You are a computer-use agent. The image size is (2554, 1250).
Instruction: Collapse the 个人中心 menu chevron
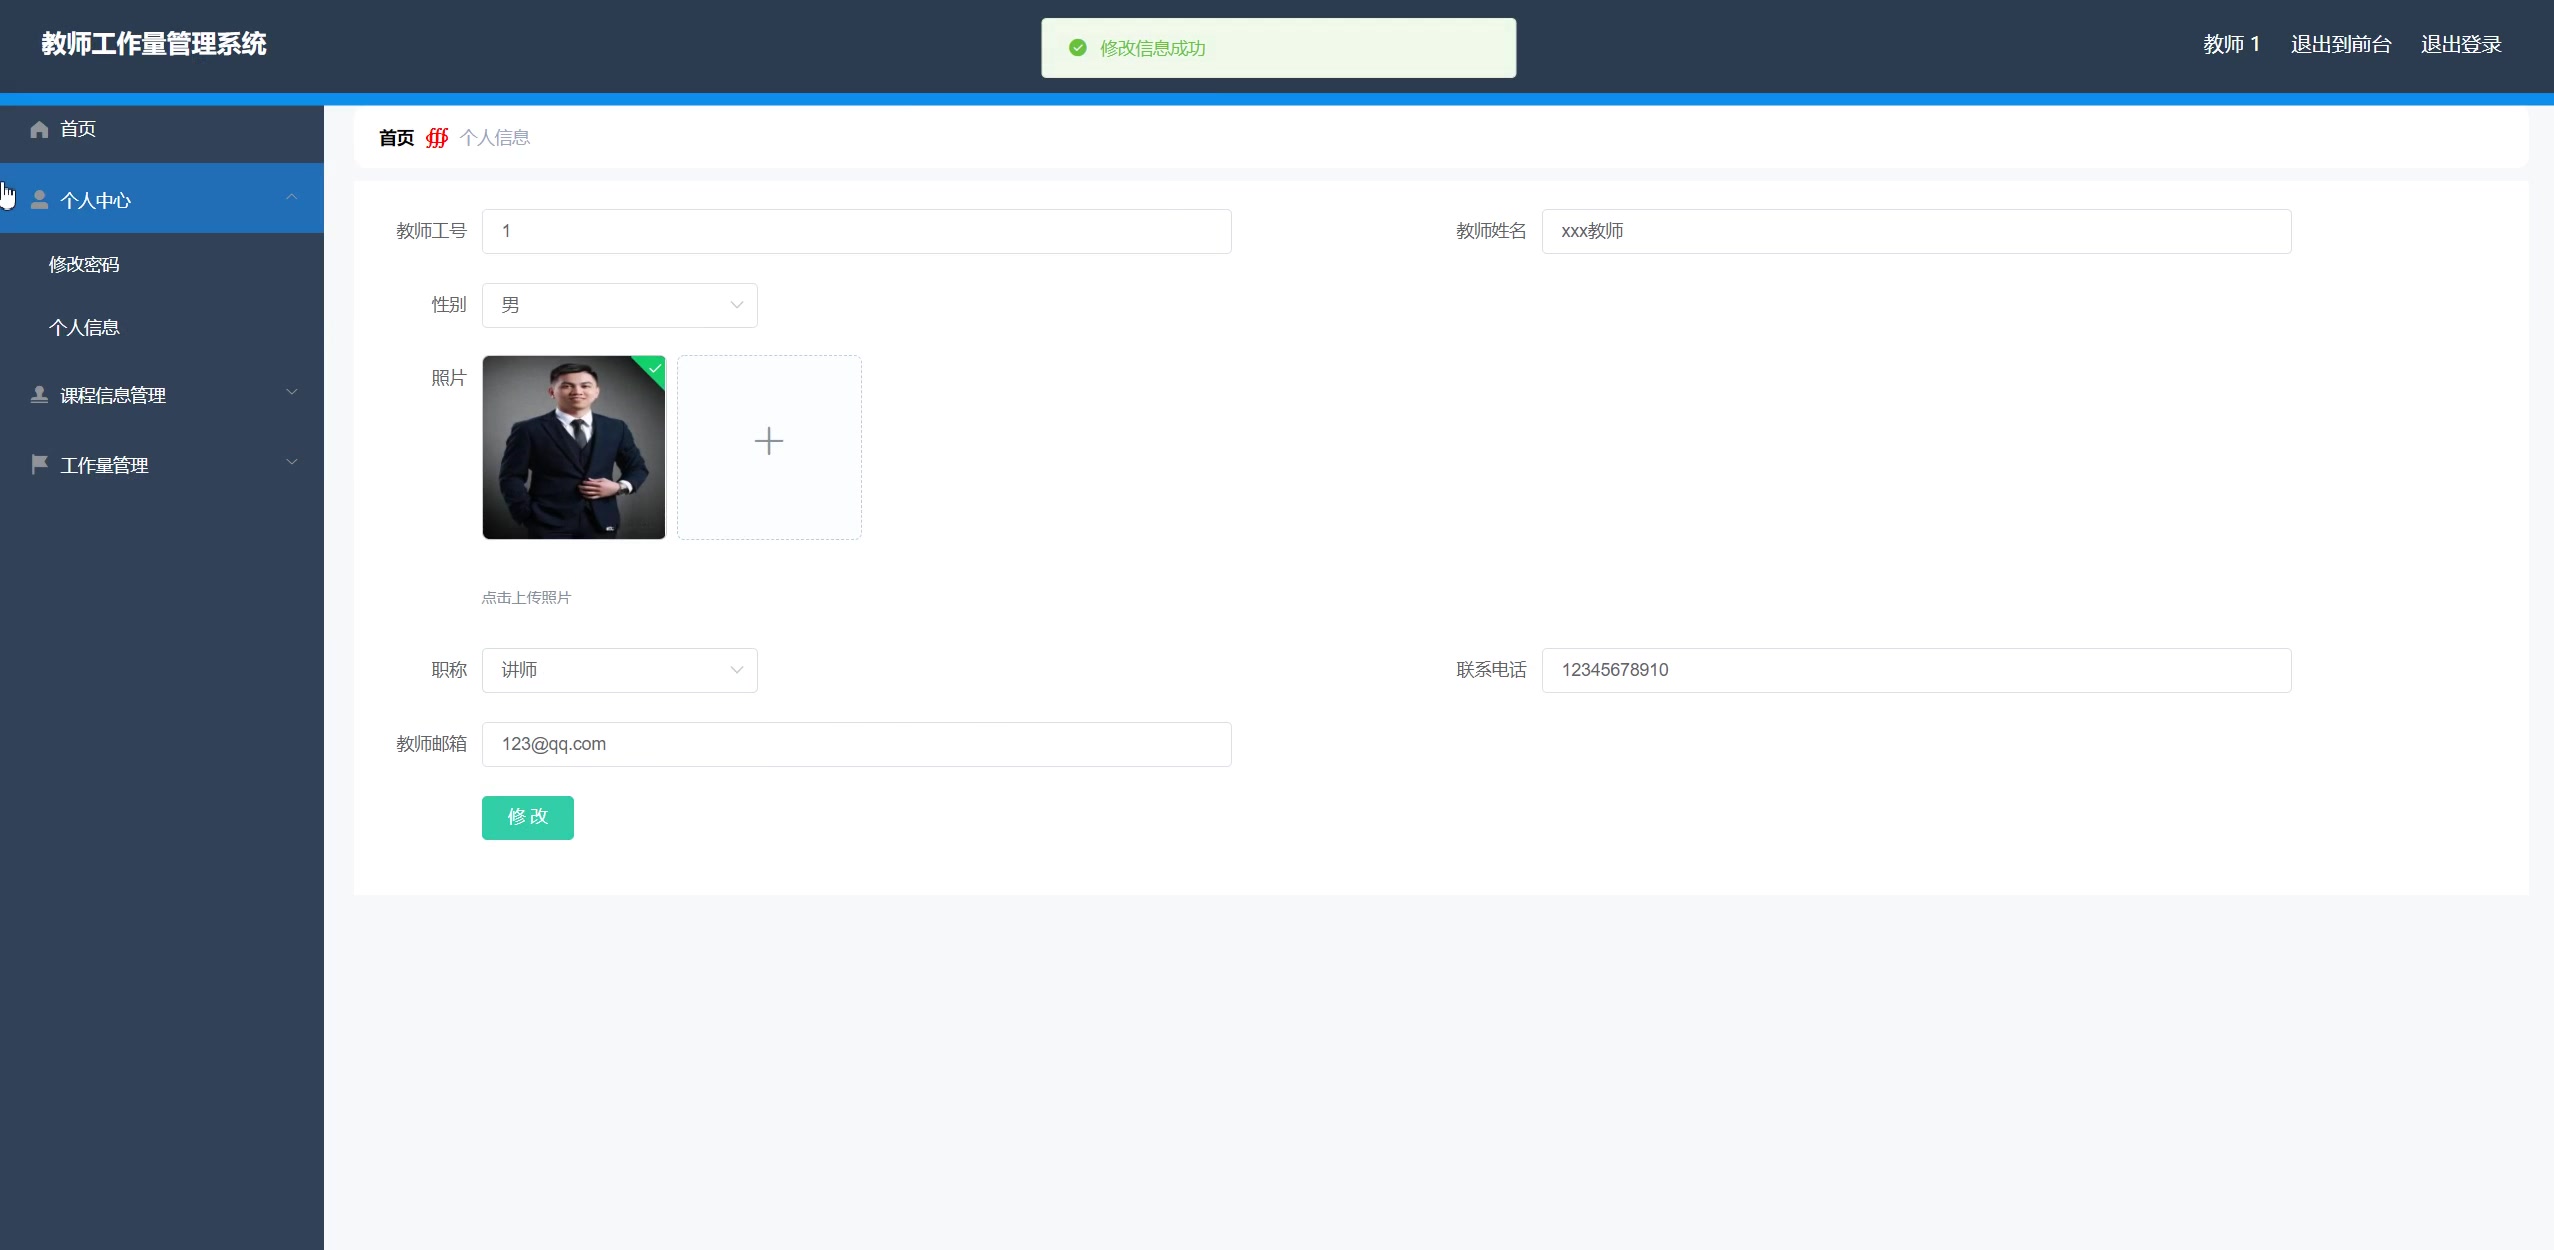pos(292,197)
